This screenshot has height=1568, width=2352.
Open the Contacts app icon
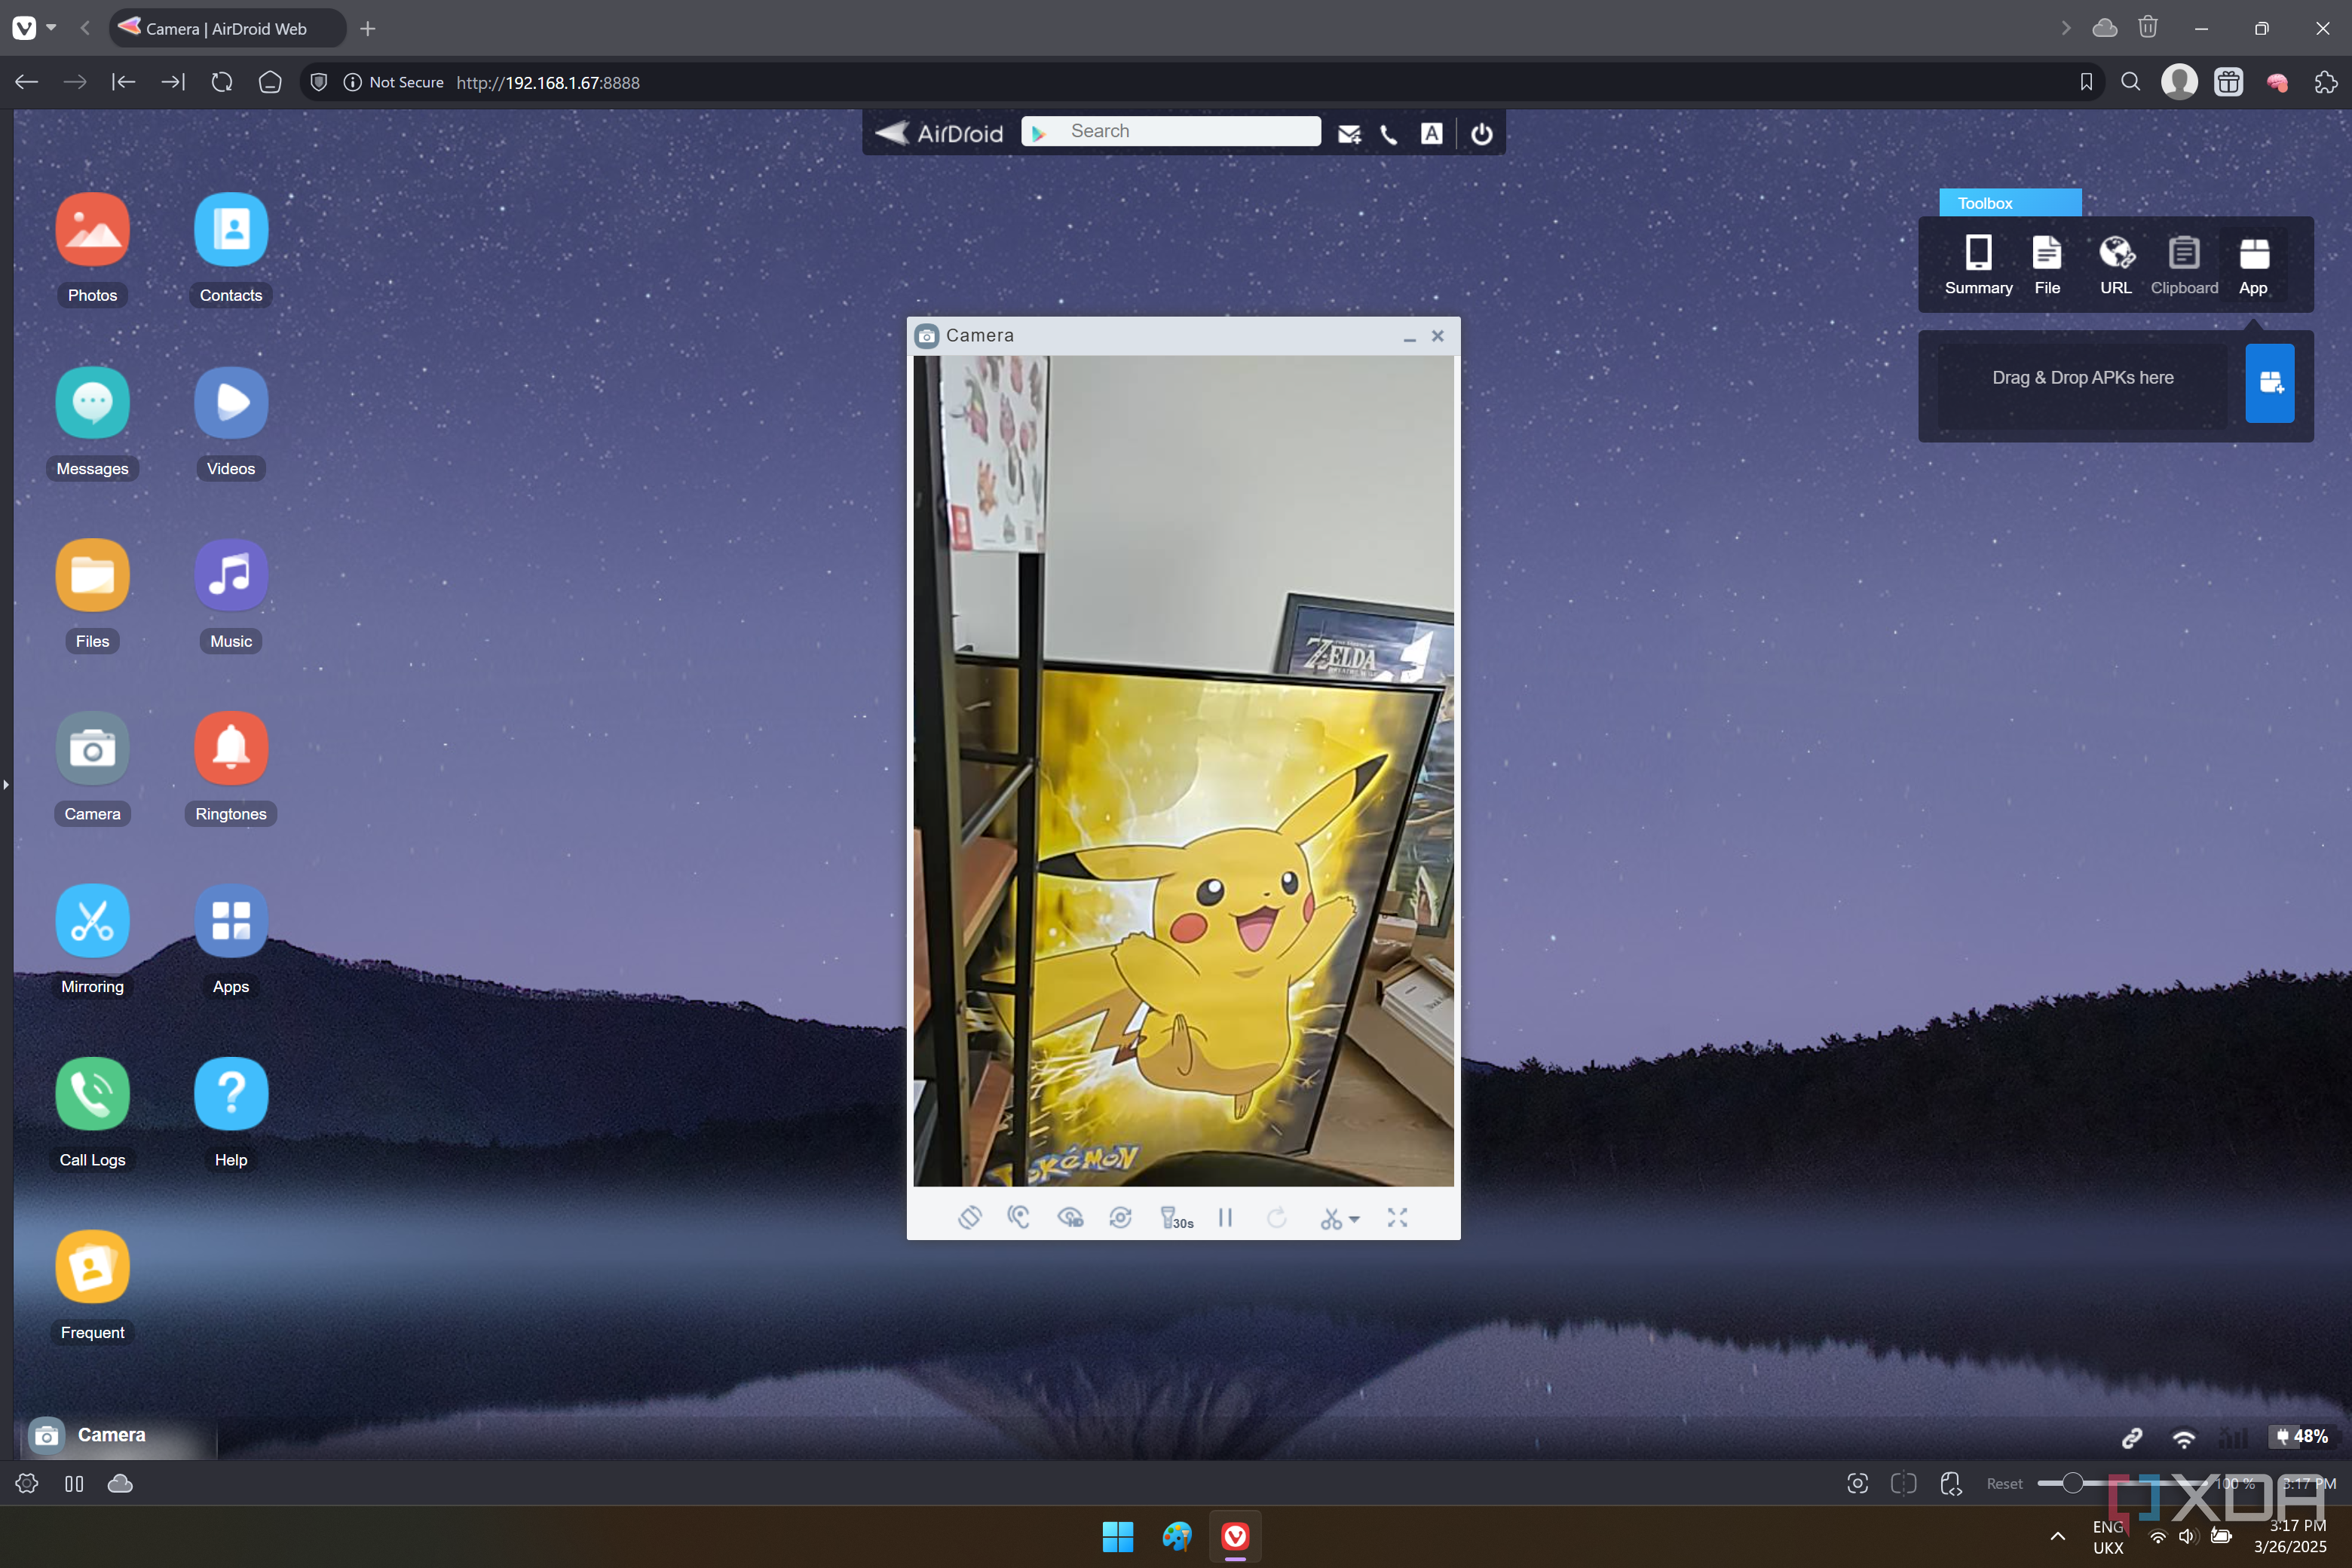231,229
